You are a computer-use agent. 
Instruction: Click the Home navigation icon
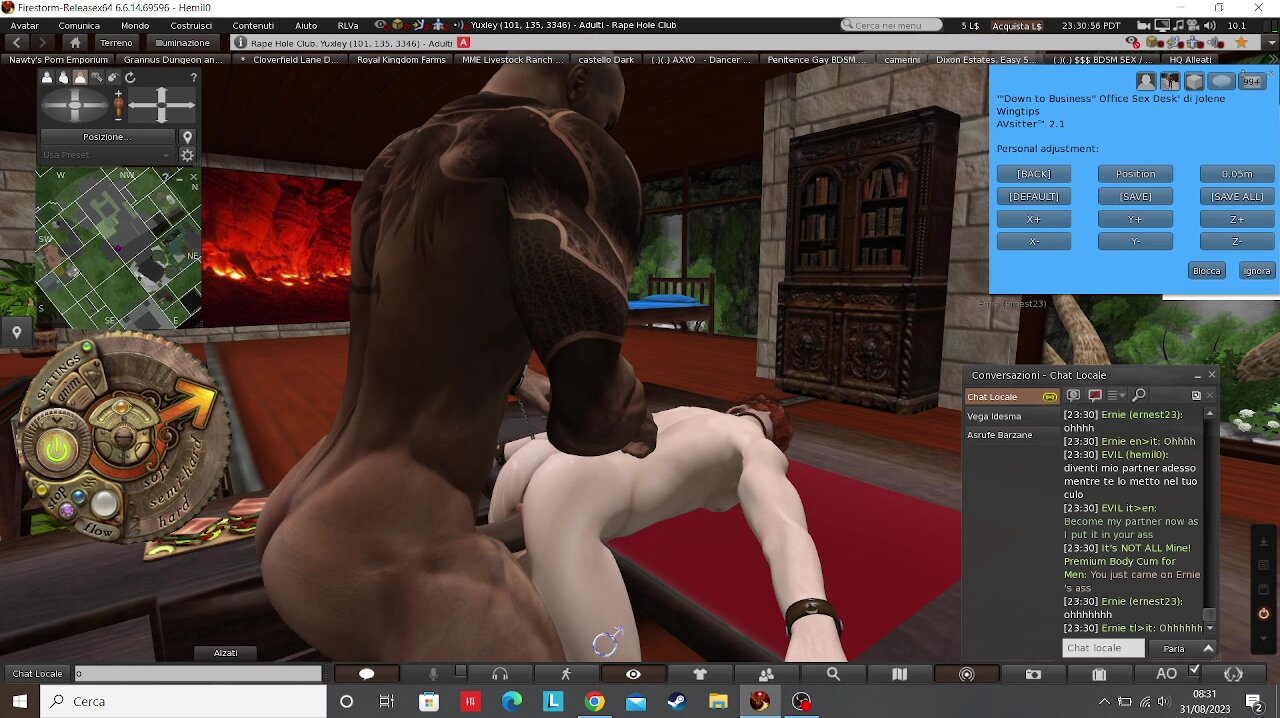(75, 43)
